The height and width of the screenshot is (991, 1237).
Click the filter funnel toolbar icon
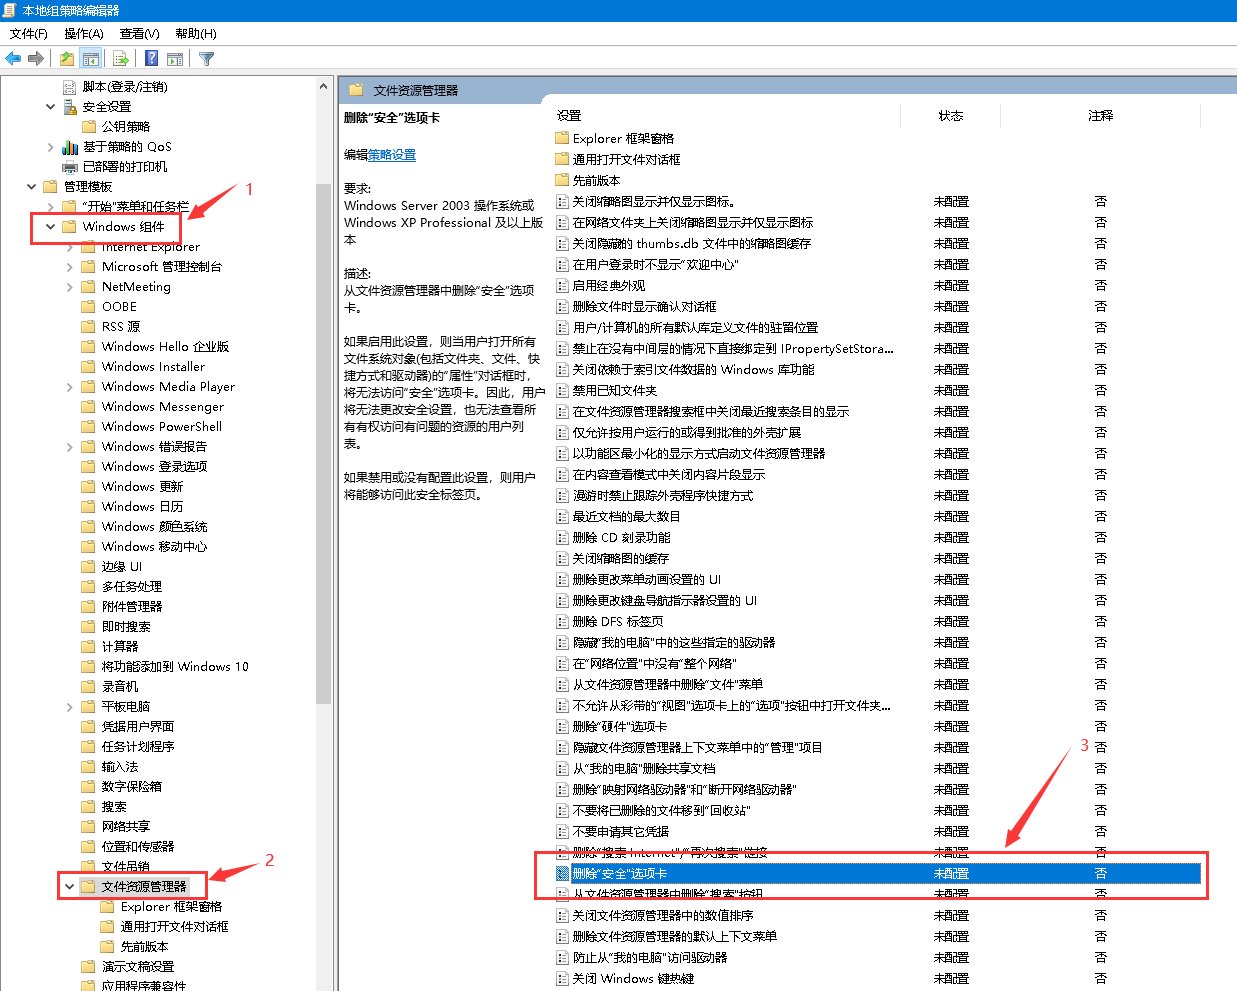(206, 58)
